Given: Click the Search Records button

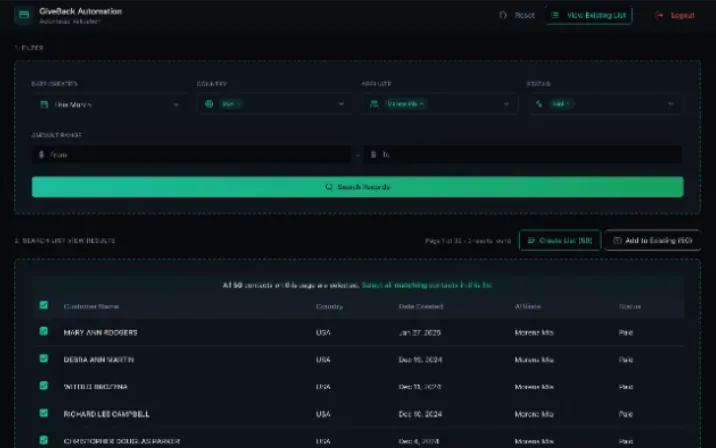Looking at the screenshot, I should tap(358, 187).
